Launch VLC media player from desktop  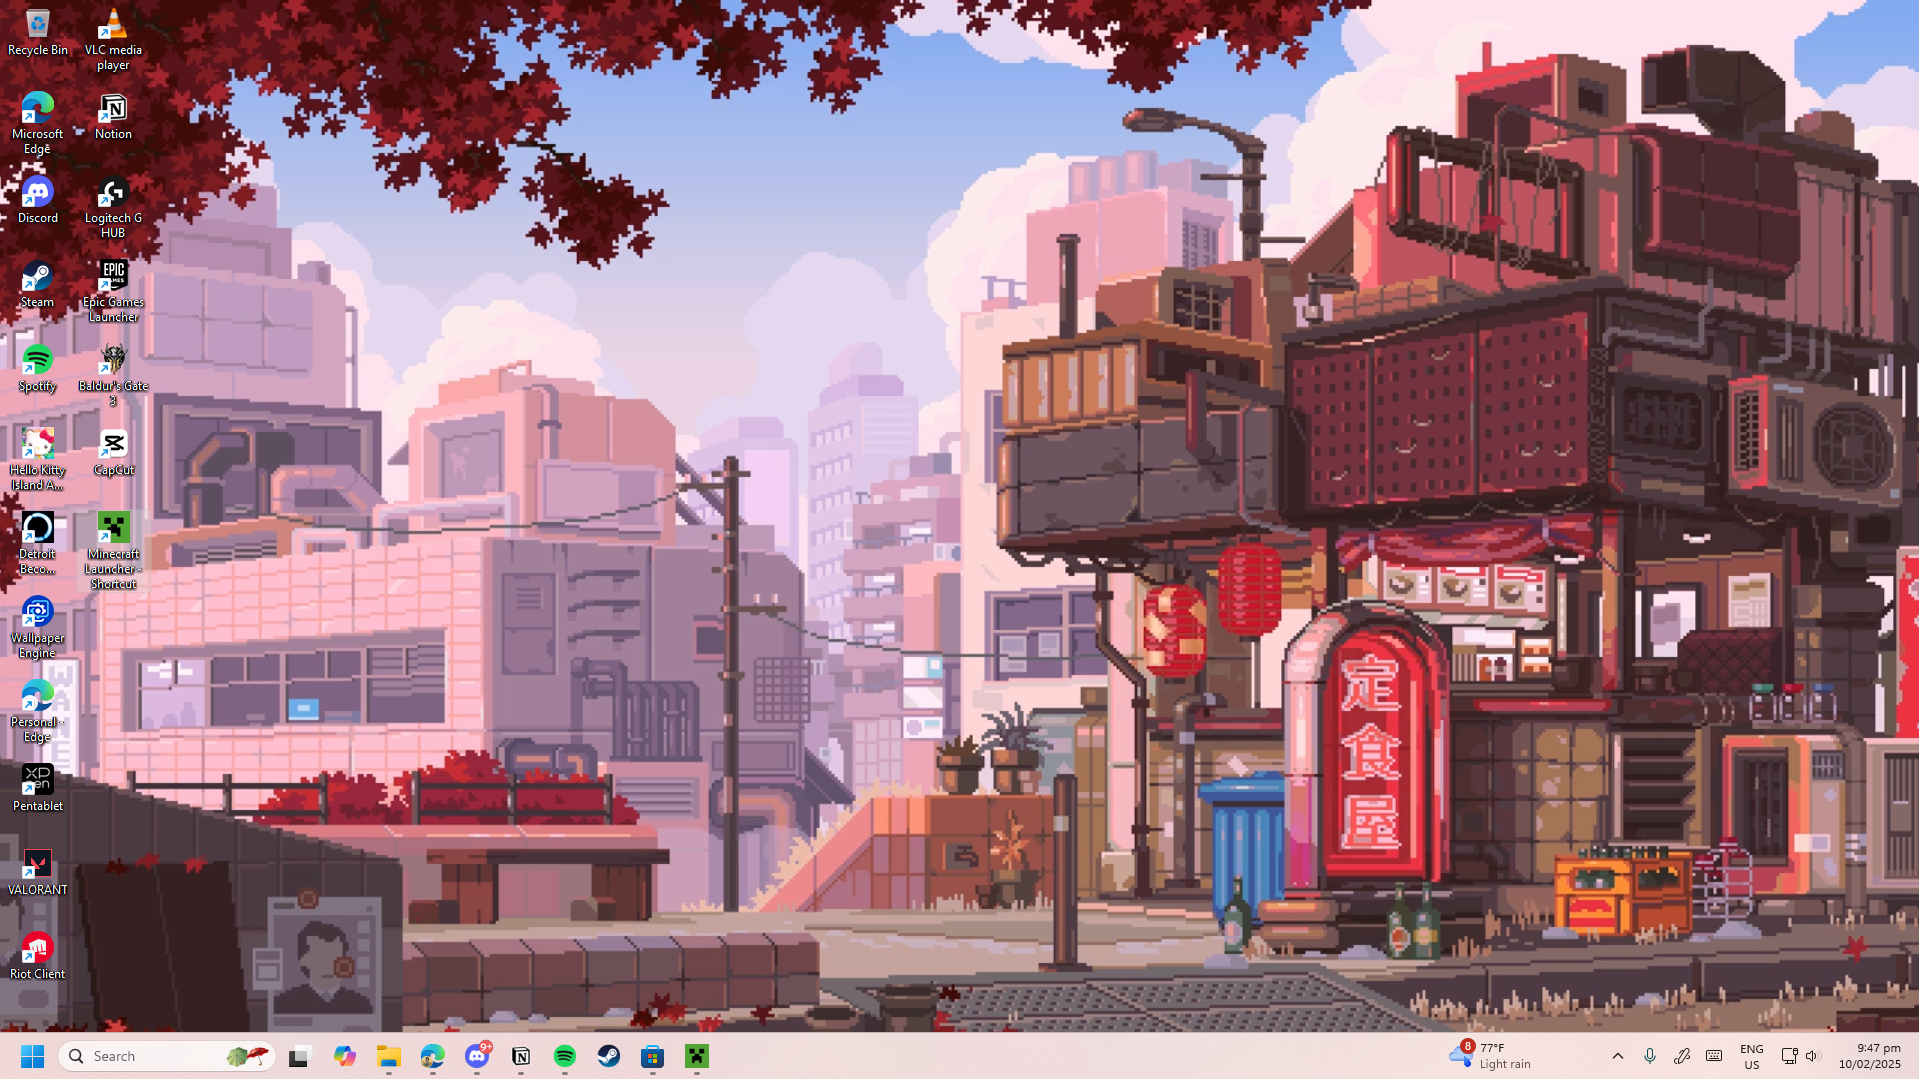(x=113, y=25)
